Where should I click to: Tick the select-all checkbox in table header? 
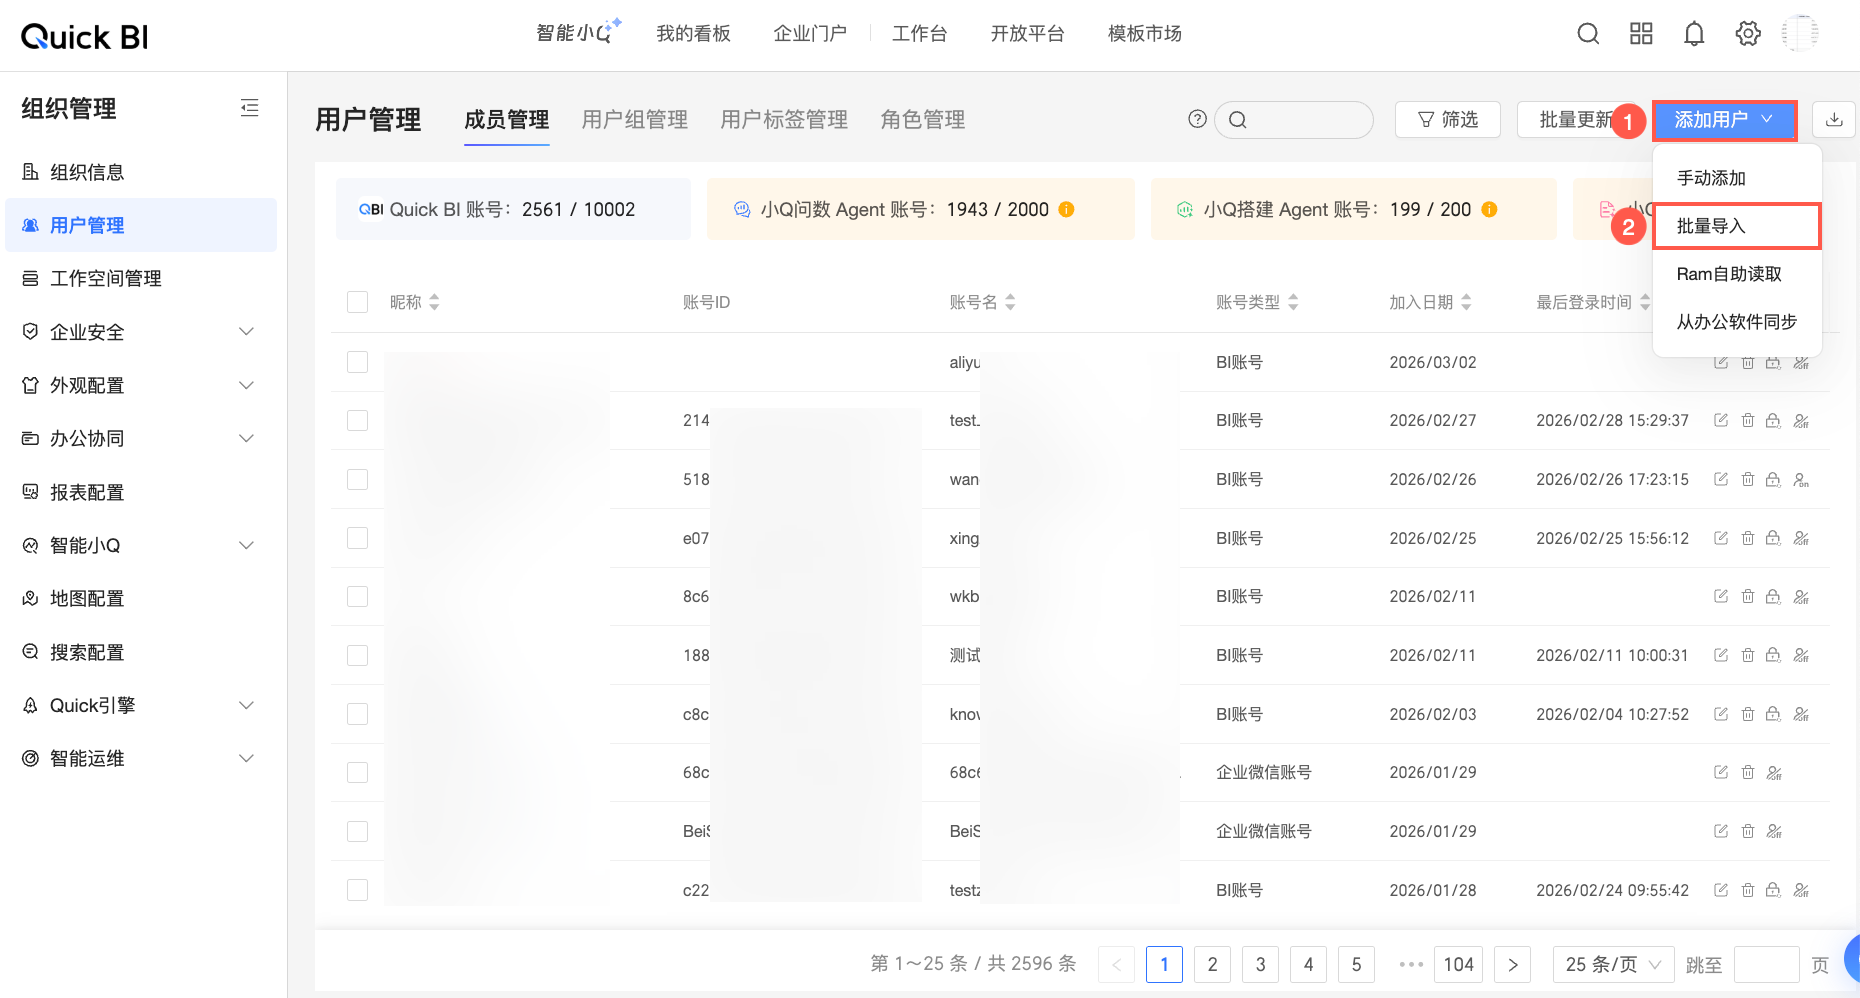point(357,302)
